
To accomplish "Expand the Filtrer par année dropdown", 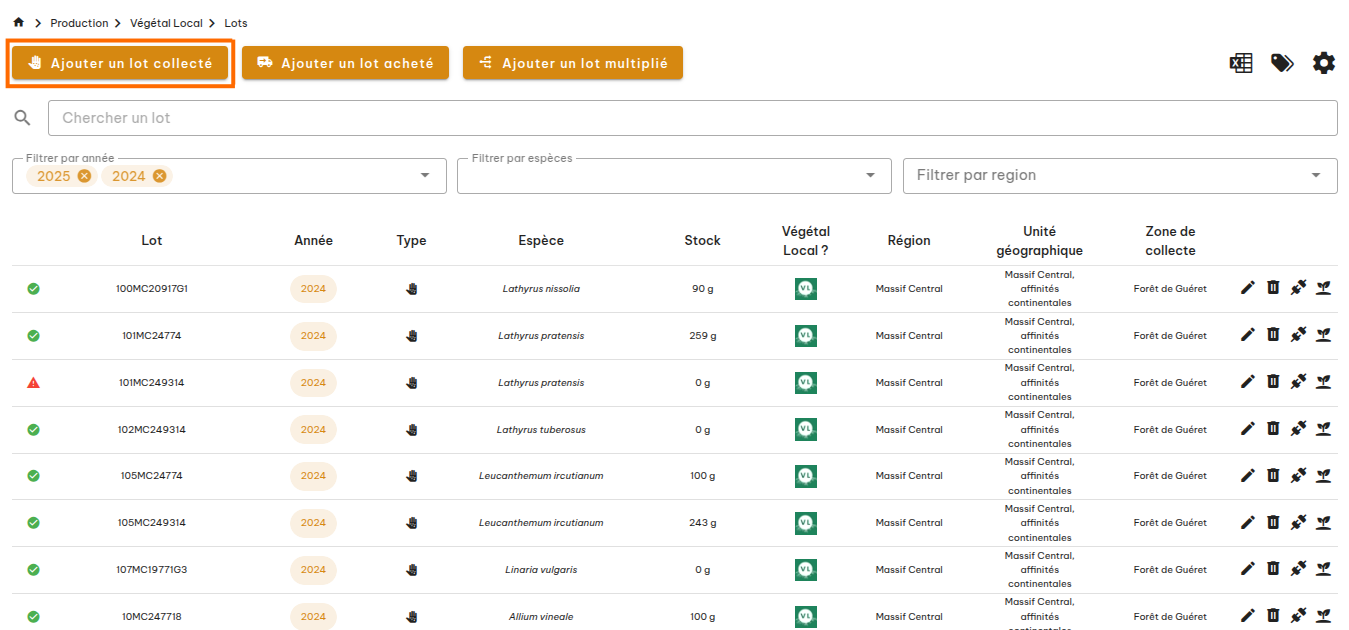I will tap(426, 176).
